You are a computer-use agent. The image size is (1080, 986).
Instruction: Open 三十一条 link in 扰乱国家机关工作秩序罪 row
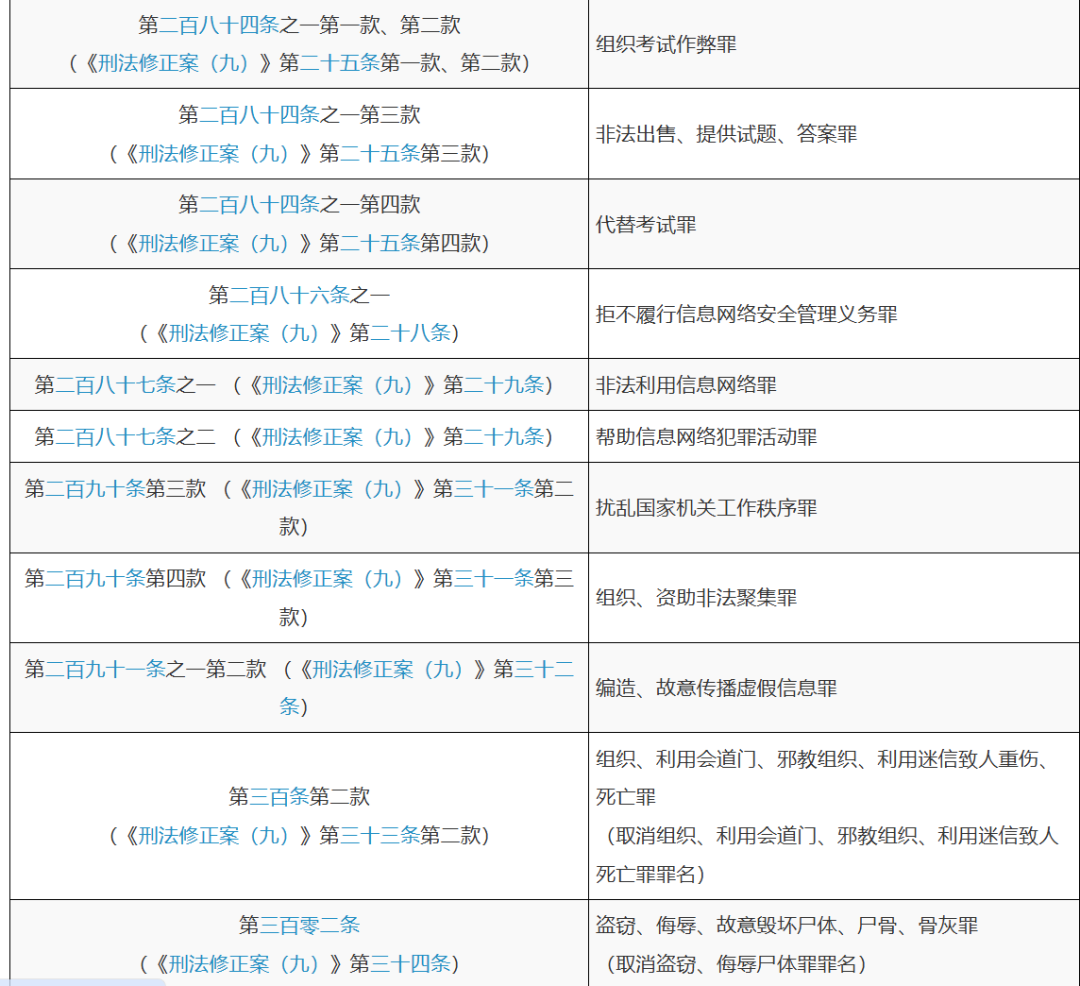click(x=493, y=489)
